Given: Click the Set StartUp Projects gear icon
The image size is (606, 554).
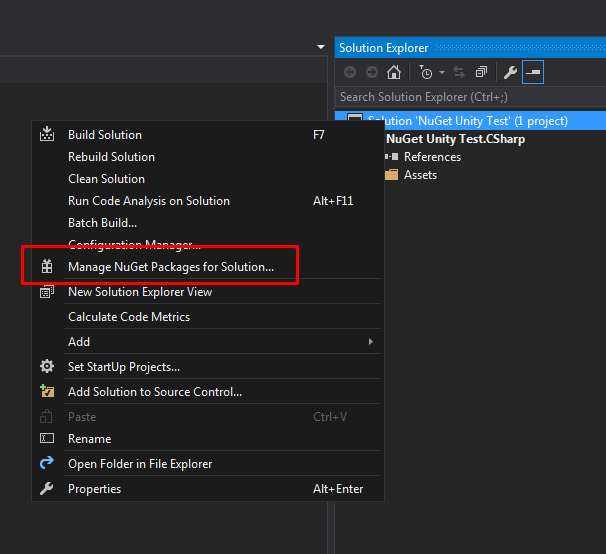Looking at the screenshot, I should [47, 366].
